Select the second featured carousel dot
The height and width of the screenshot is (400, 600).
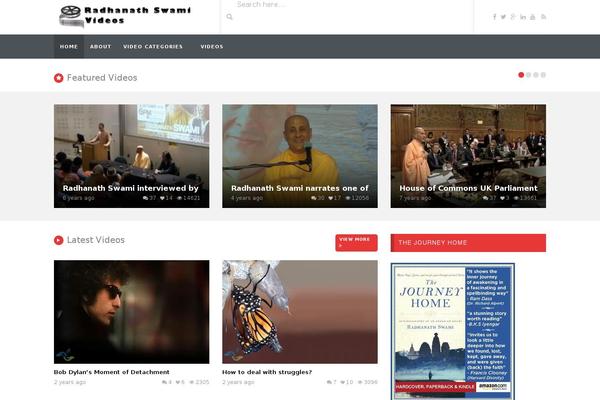(528, 75)
